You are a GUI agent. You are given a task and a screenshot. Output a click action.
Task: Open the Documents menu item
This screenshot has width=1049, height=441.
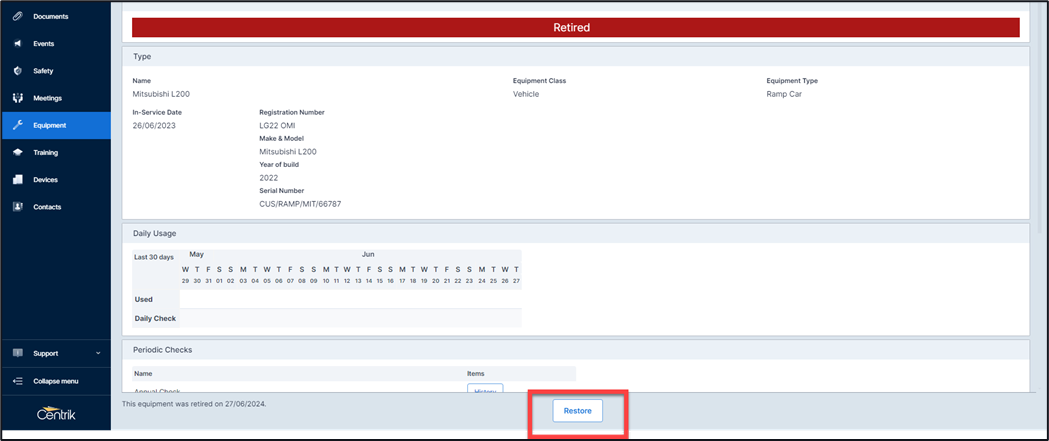[x=56, y=16]
